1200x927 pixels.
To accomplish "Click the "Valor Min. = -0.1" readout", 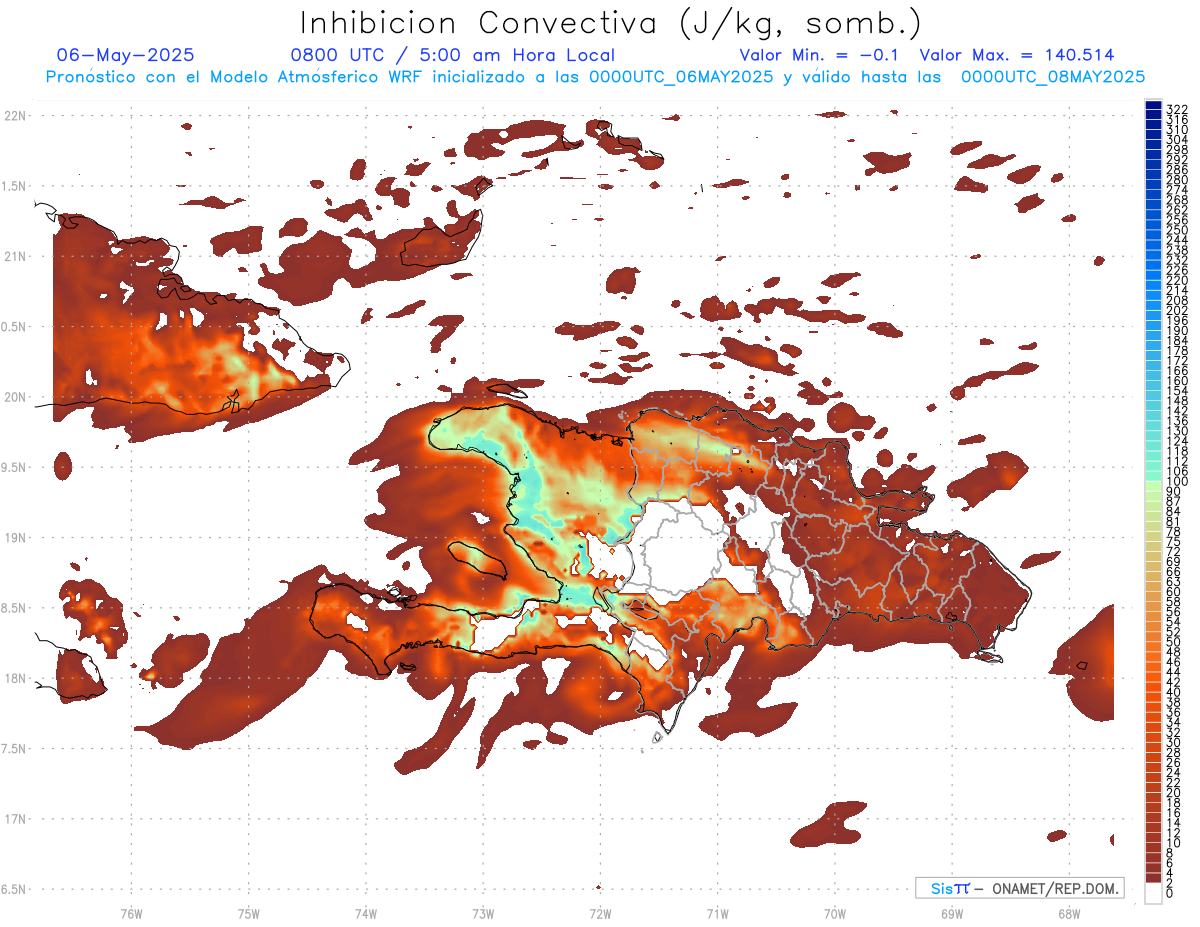I will [820, 56].
